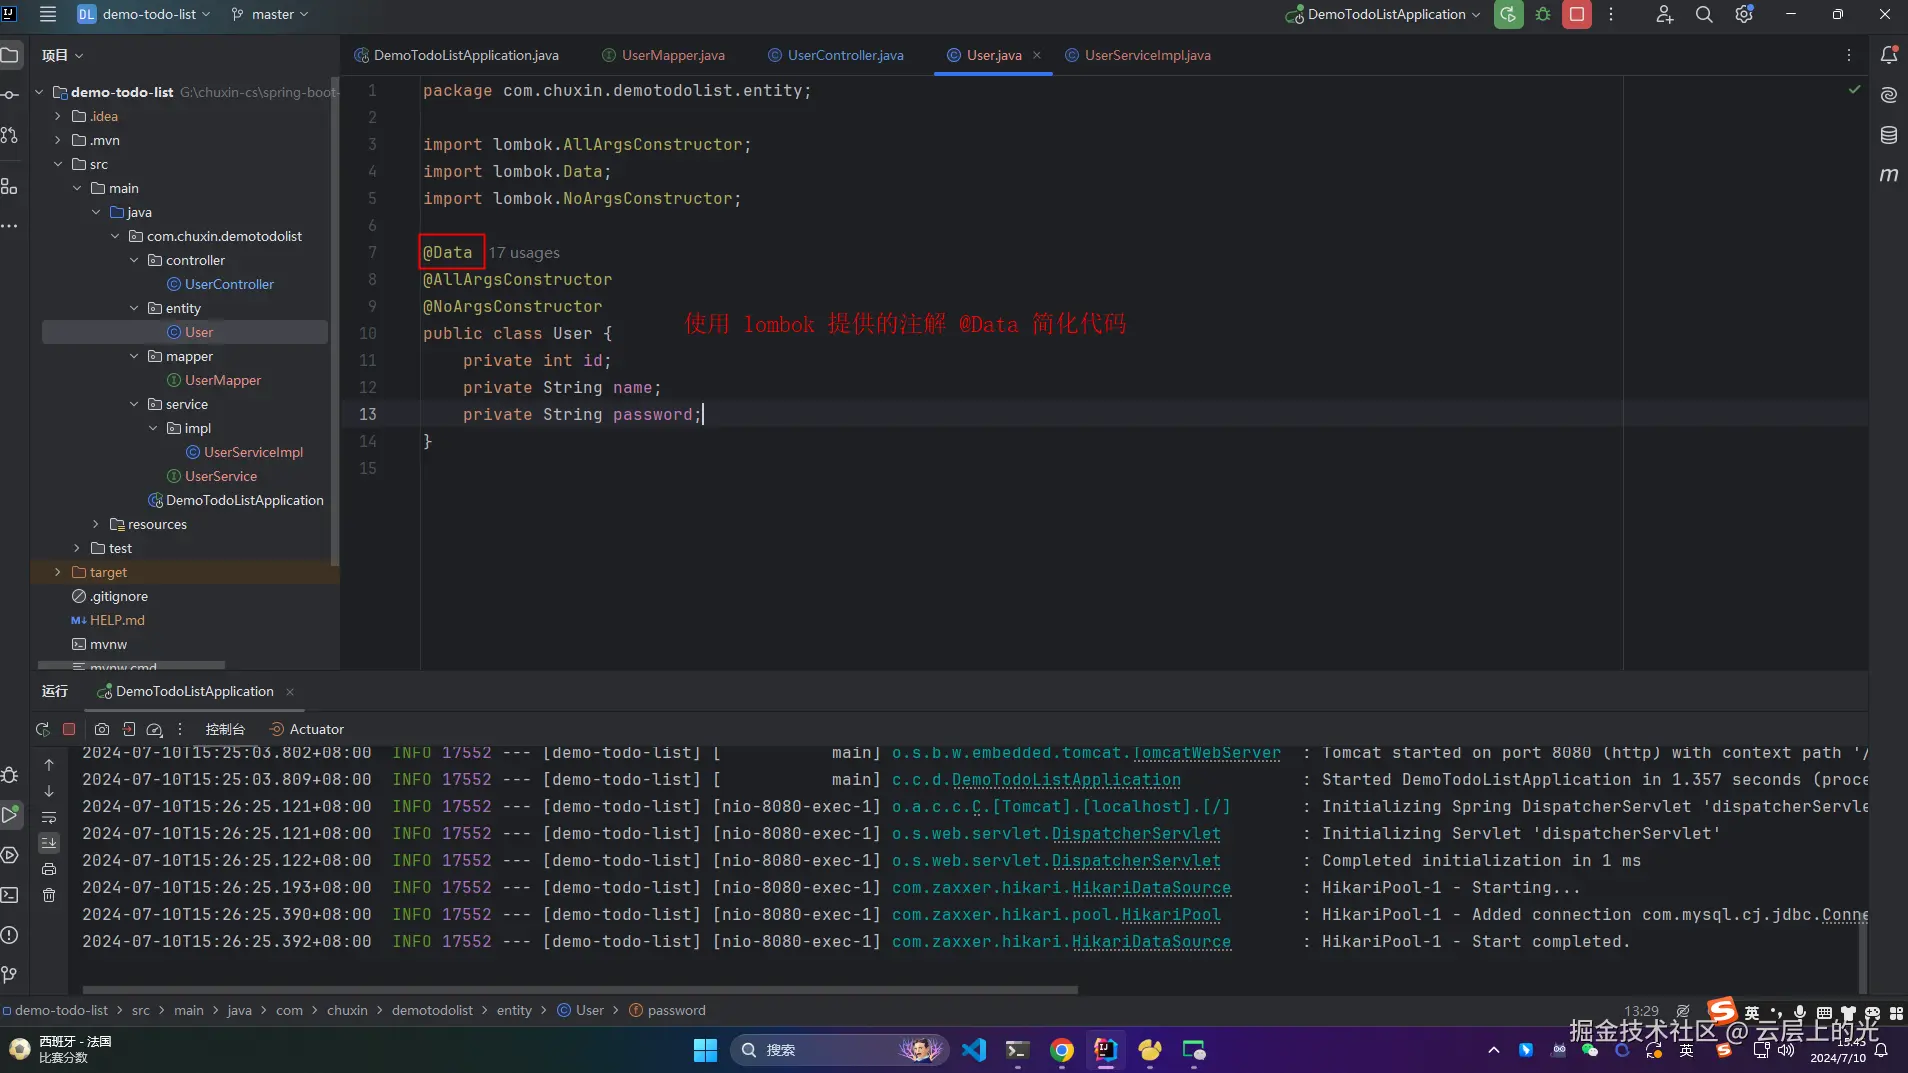Viewport: 1908px width, 1073px height.
Task: Jump down the stack trace with down arrow
Action: 49,791
